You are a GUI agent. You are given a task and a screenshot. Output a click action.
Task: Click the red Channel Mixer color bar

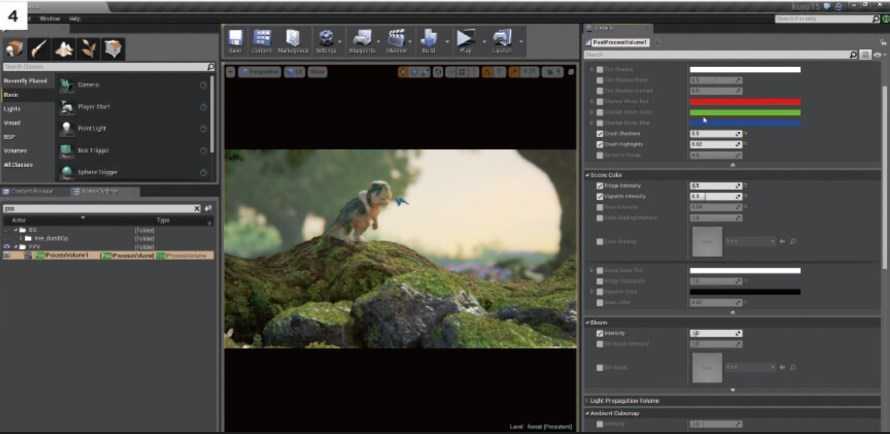pos(744,102)
